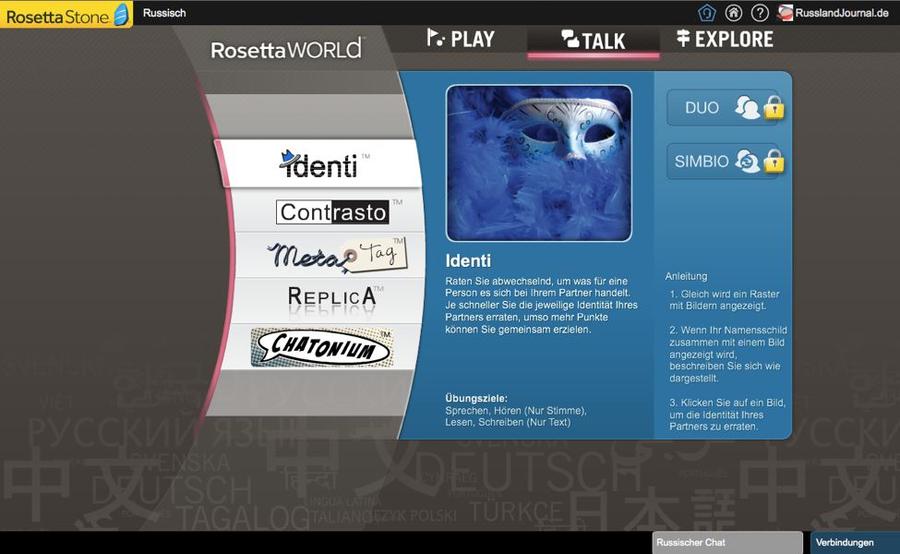Switch to the EXPLORE tab
The width and height of the screenshot is (900, 554).
click(x=725, y=39)
